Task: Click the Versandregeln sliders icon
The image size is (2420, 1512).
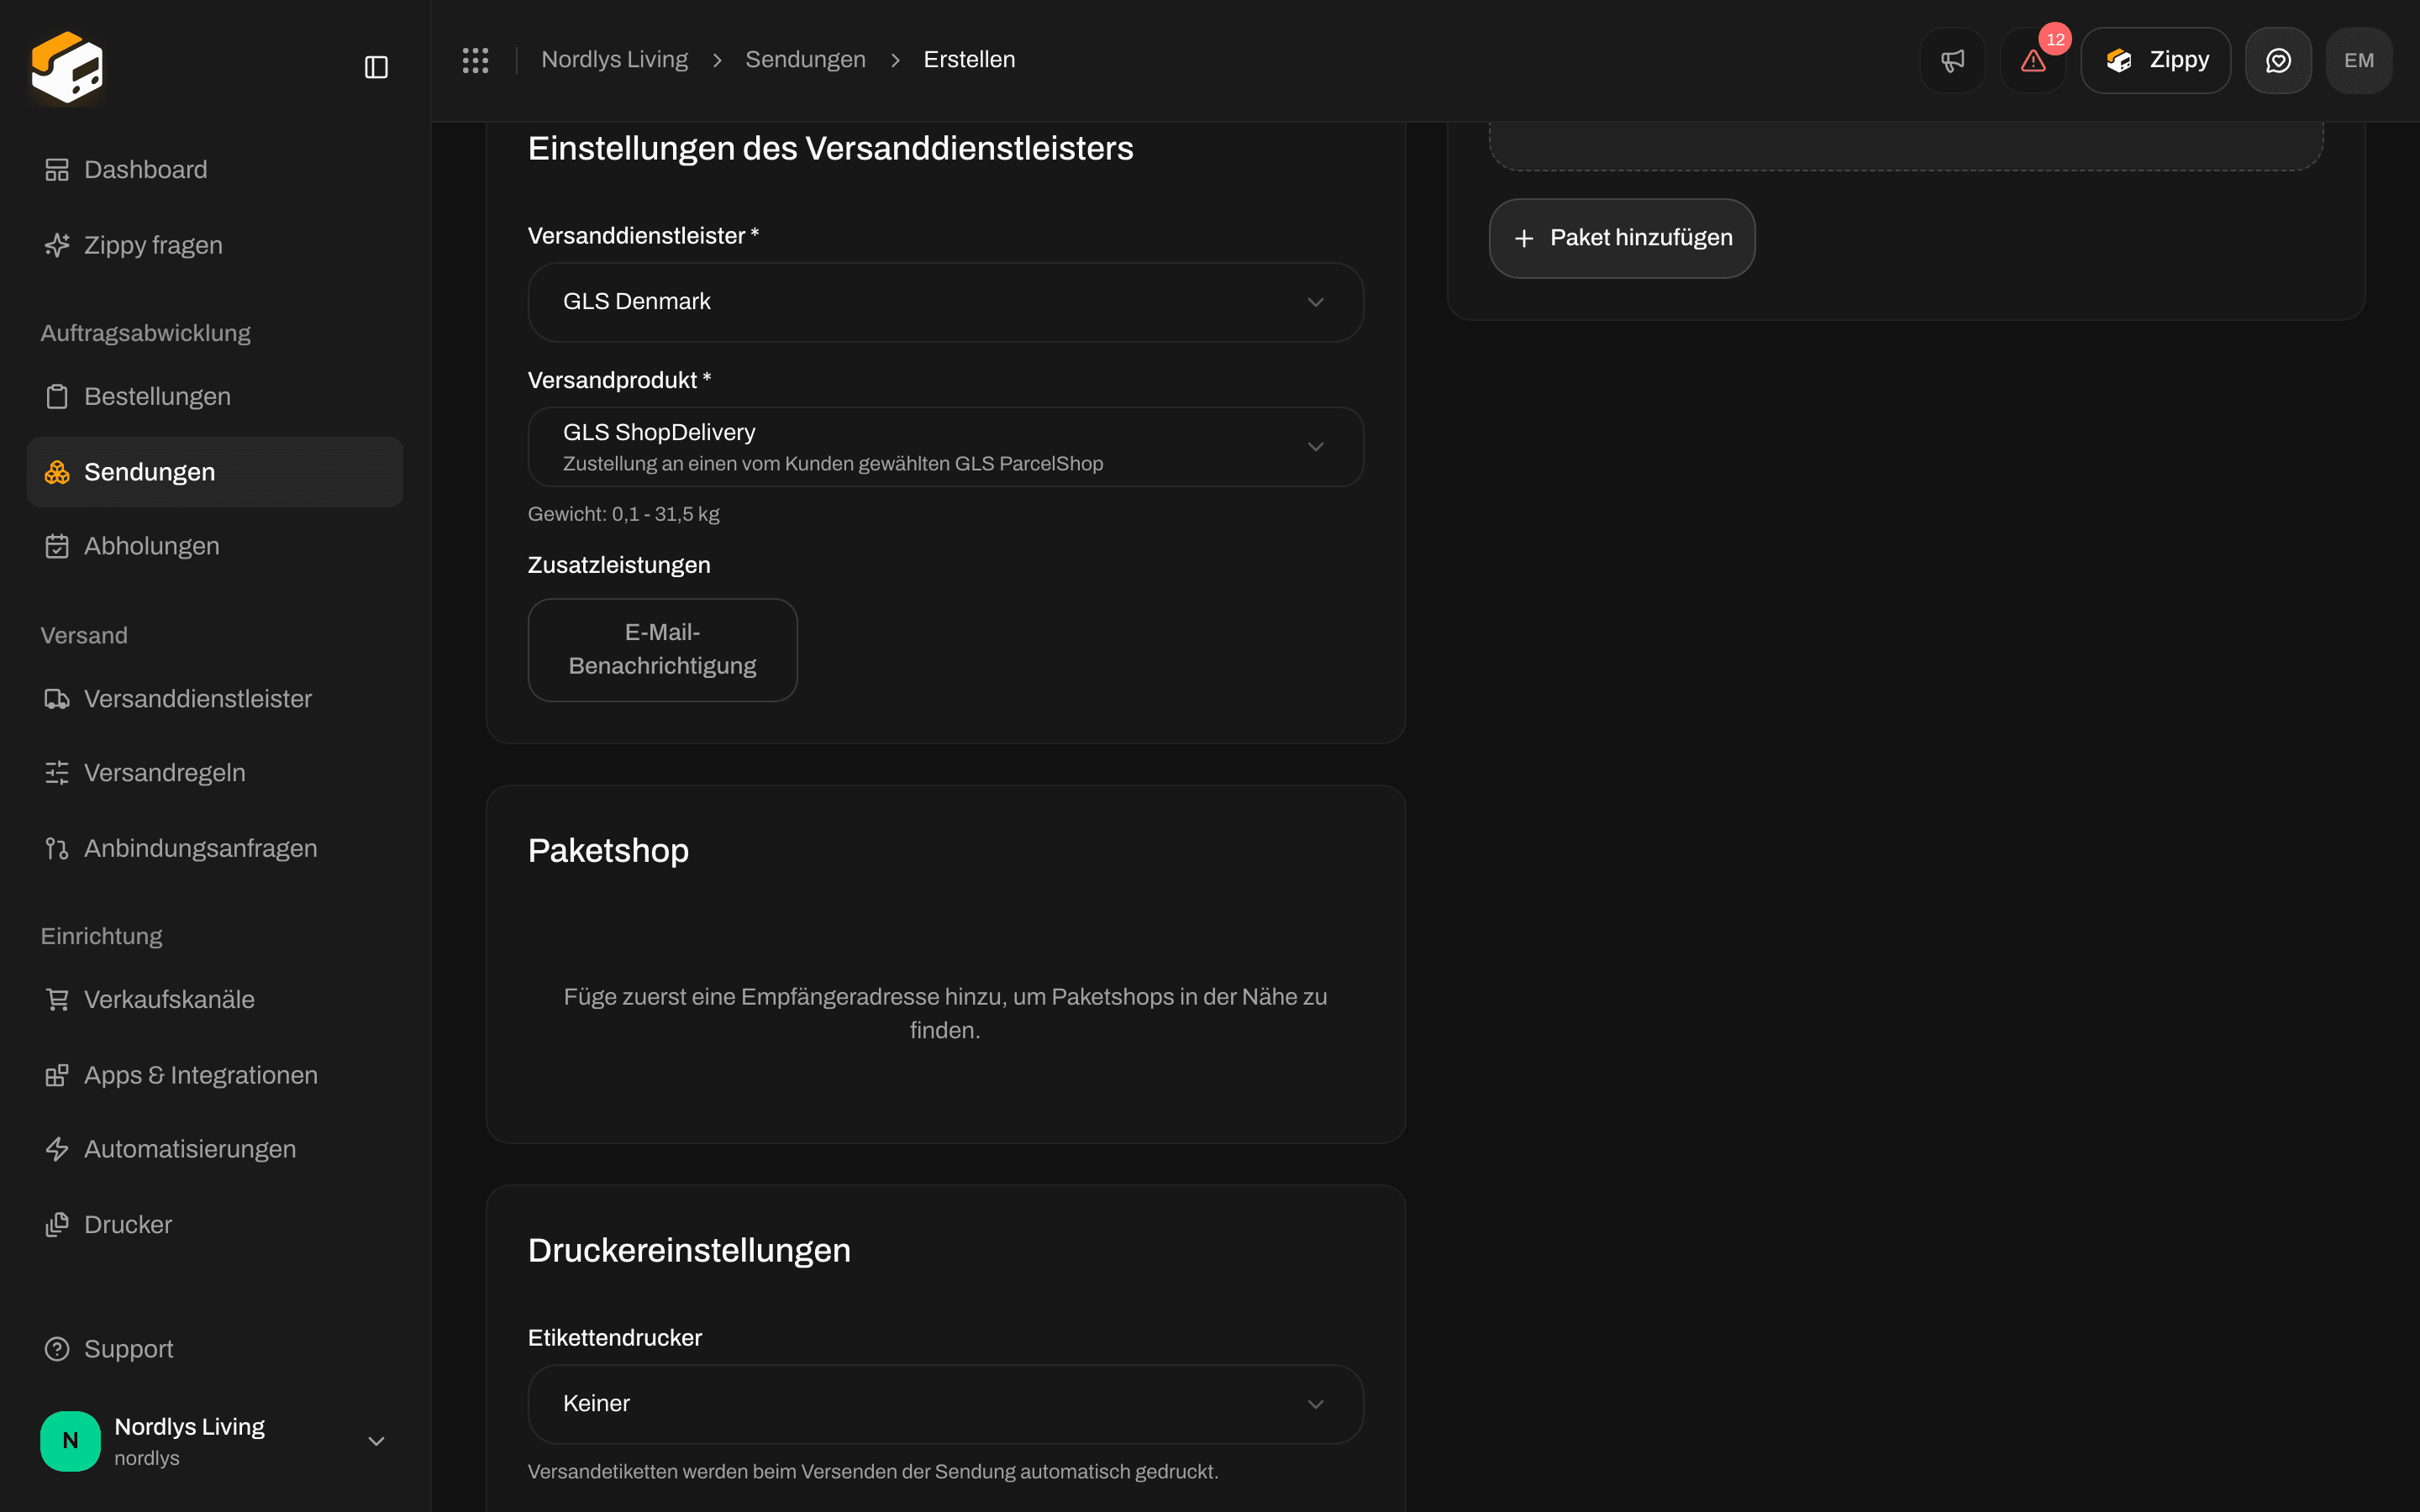Action: pos(57,772)
